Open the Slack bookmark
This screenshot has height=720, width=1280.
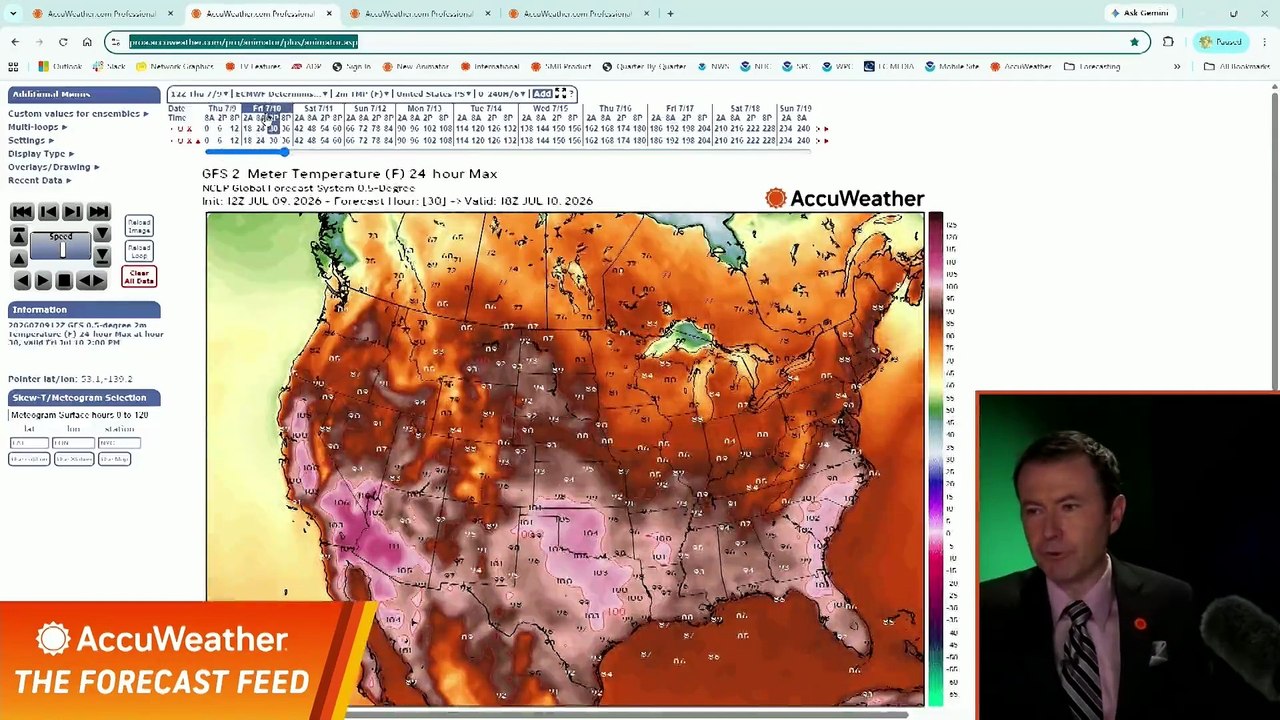[110, 67]
